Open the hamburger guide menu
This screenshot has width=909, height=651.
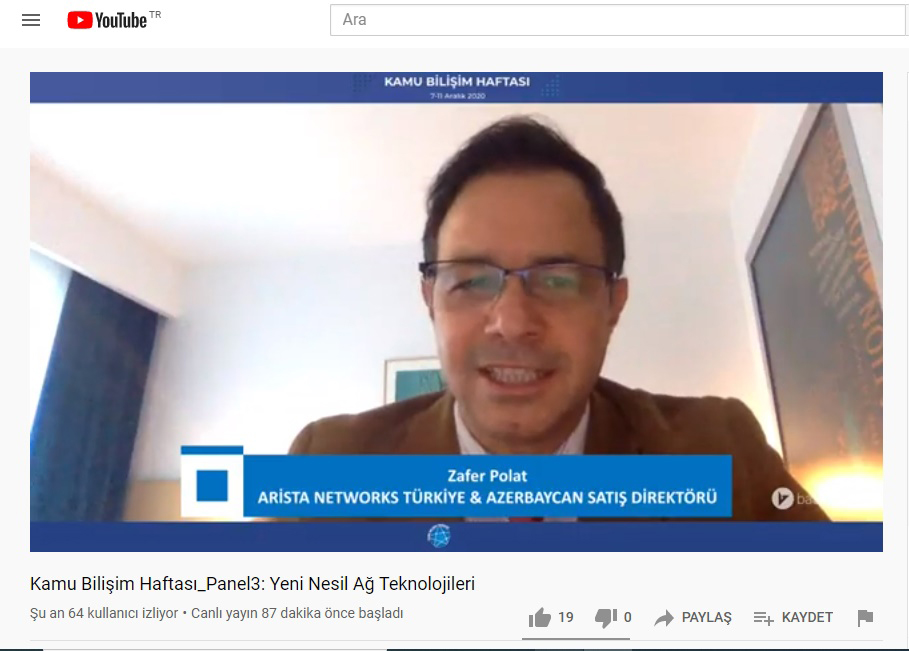(31, 20)
